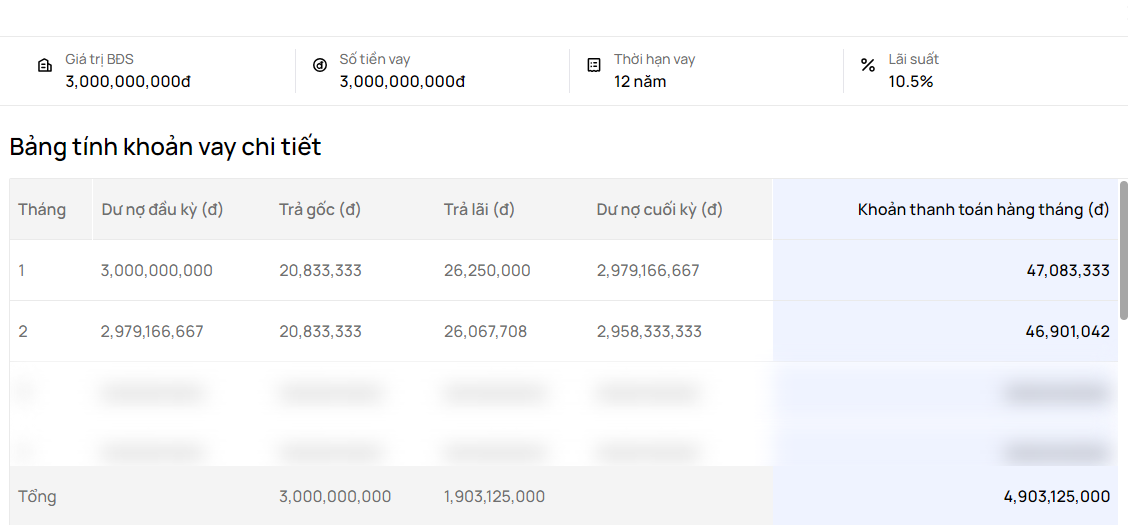Click the Trả gốc (đ) column header
This screenshot has height=525, width=1128.
coord(320,210)
